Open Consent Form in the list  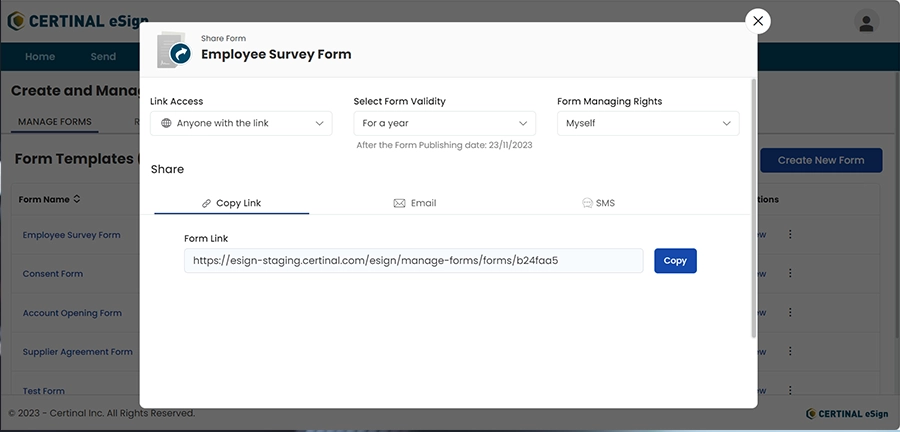[53, 274]
